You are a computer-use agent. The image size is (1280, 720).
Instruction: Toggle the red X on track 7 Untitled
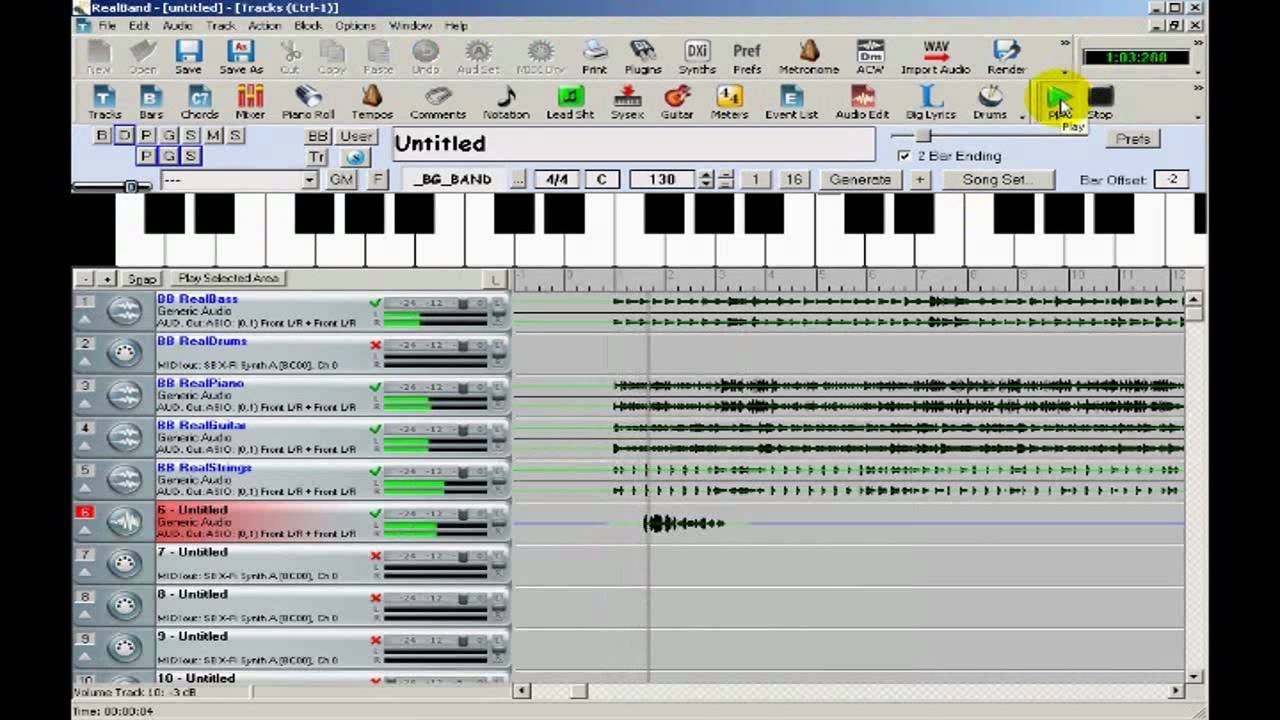375,555
